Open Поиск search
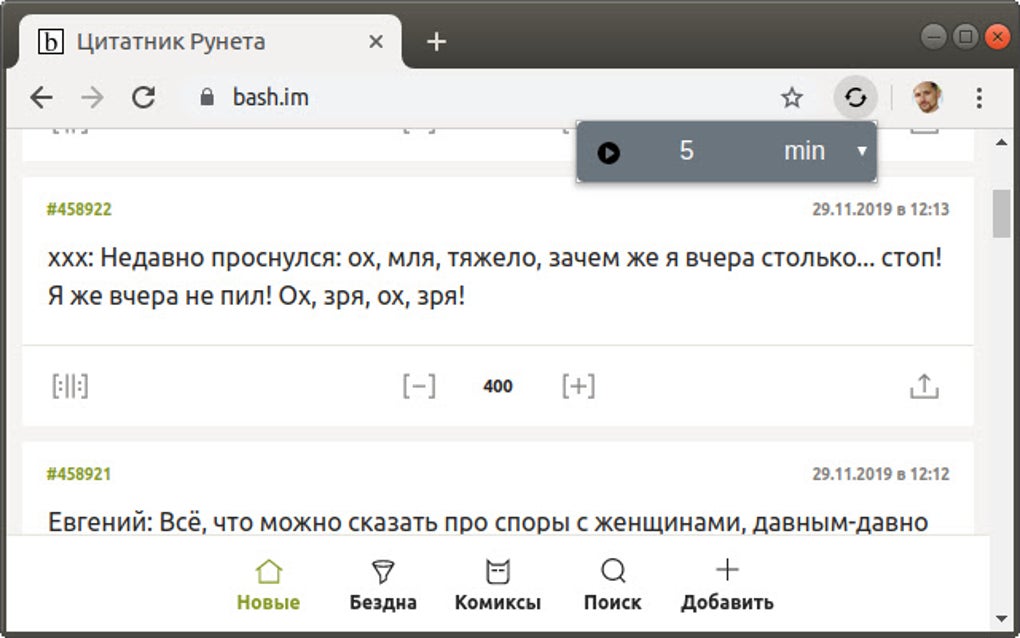The width and height of the screenshot is (1020, 638). [x=613, y=585]
